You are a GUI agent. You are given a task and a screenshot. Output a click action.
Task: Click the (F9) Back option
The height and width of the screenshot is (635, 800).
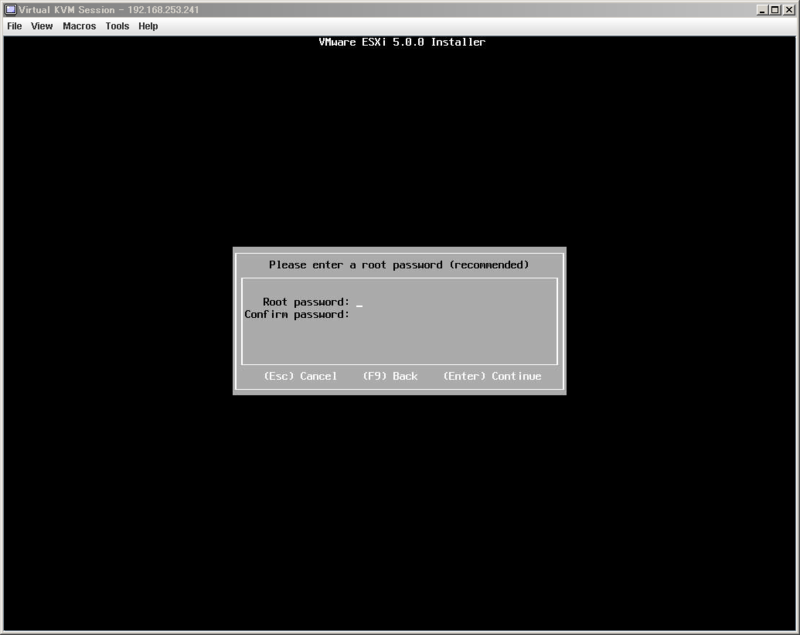click(390, 376)
